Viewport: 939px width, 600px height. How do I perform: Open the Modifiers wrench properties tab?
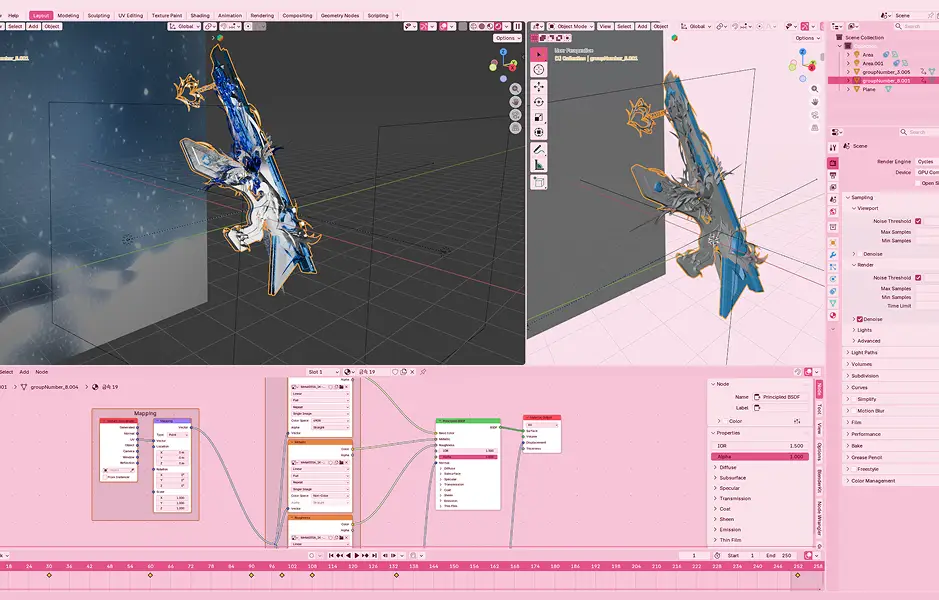tap(833, 254)
